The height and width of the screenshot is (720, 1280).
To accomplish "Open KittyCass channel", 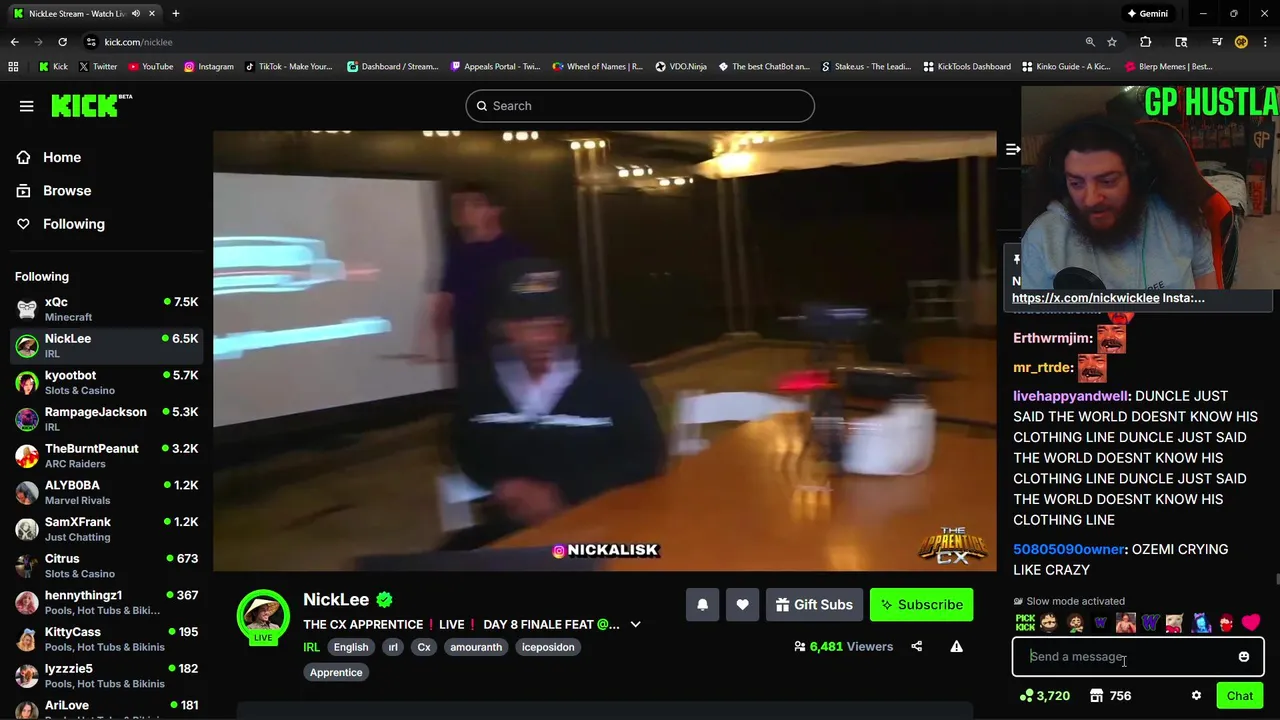I will [x=106, y=639].
